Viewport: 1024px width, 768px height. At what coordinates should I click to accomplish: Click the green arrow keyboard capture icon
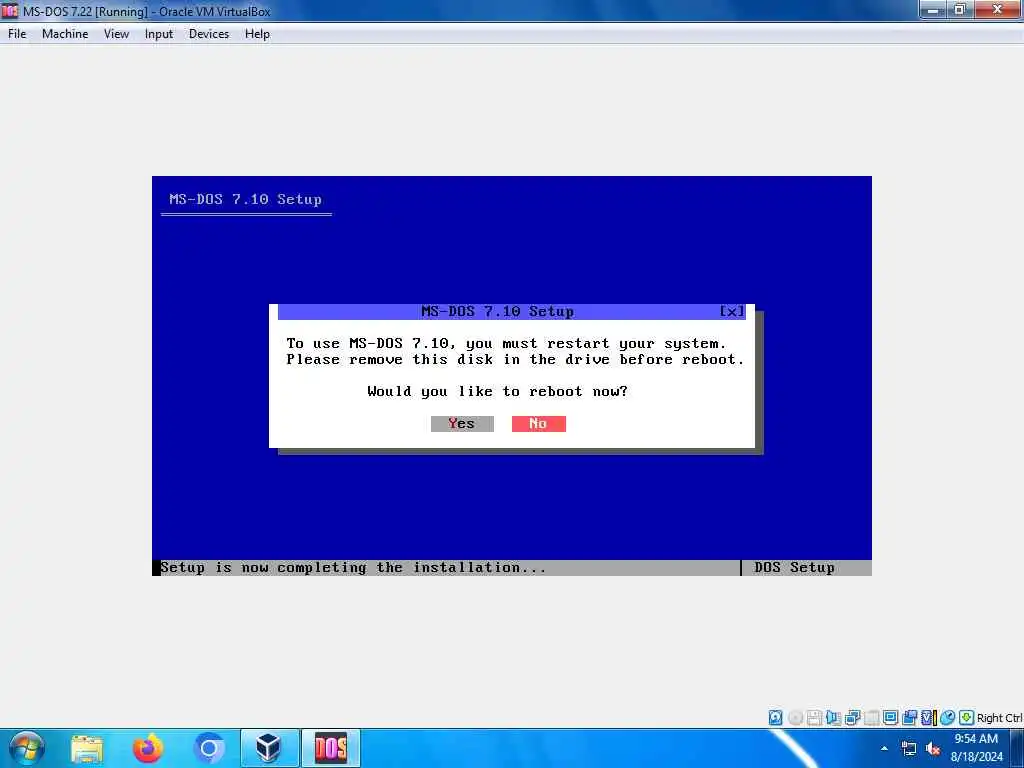click(967, 718)
